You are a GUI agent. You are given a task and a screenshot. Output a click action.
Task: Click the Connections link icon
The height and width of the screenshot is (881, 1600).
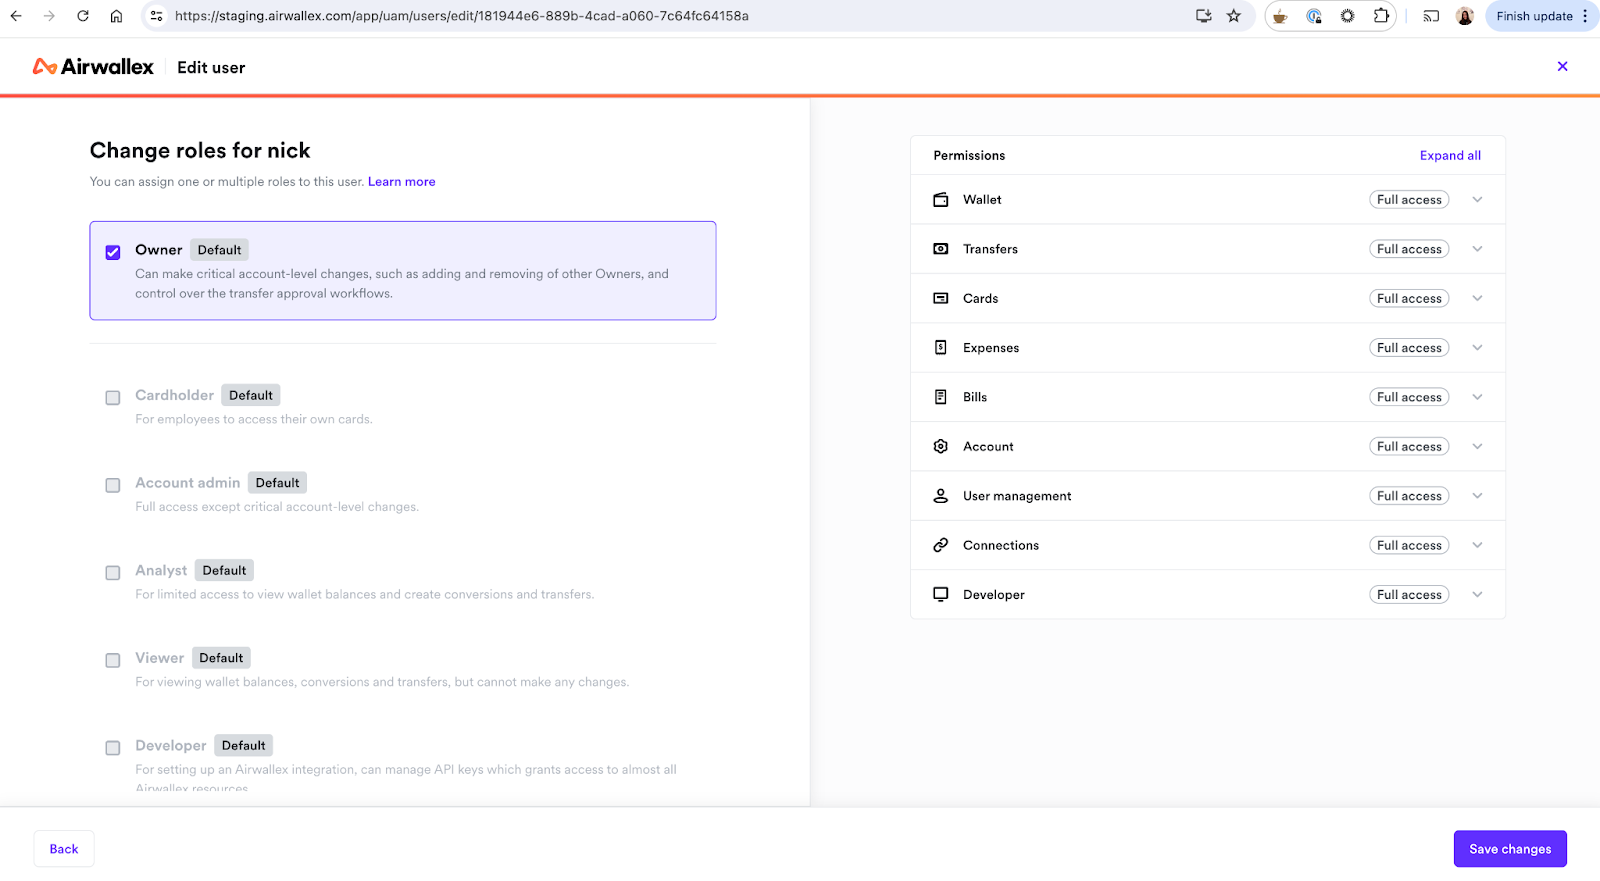tap(940, 545)
